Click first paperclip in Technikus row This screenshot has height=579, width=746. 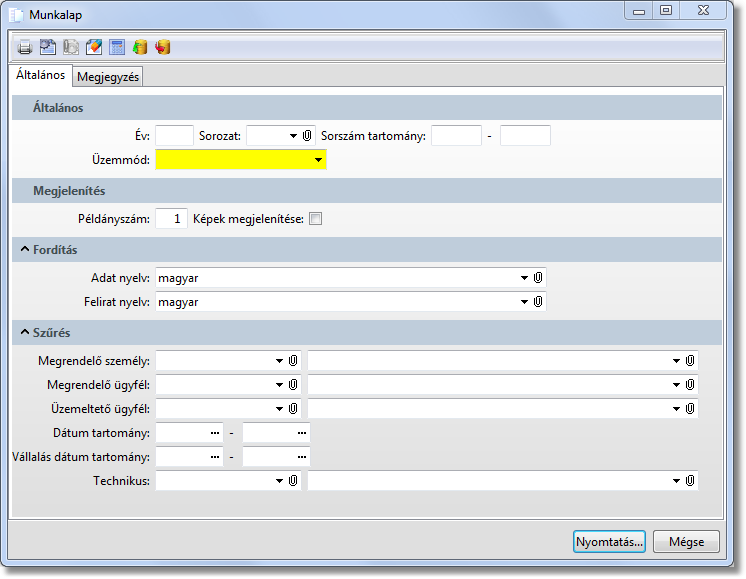pos(293,481)
